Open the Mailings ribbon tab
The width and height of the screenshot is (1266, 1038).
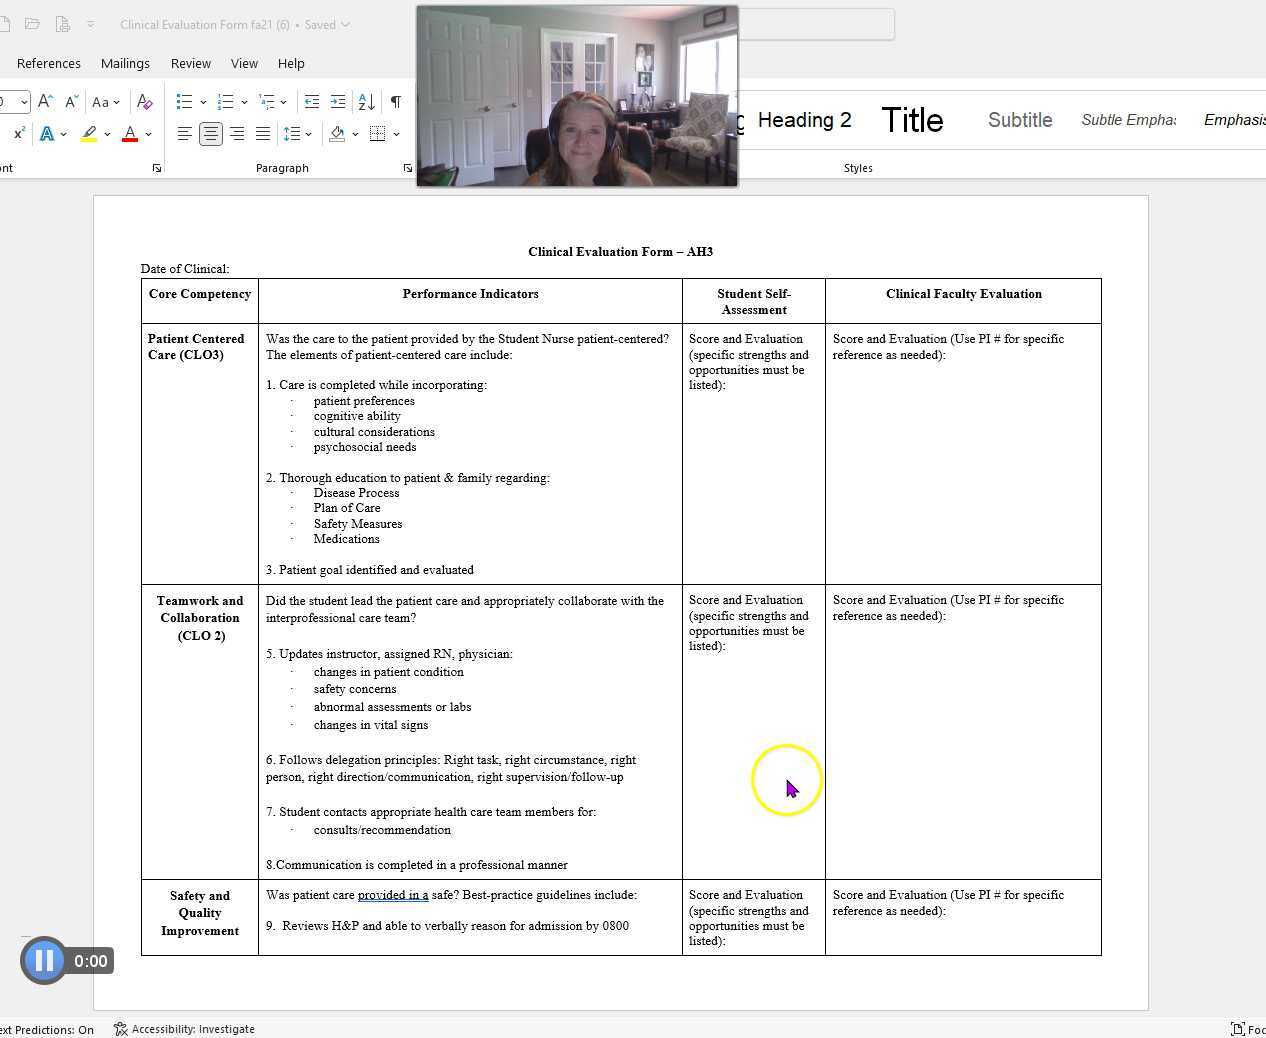tap(125, 63)
